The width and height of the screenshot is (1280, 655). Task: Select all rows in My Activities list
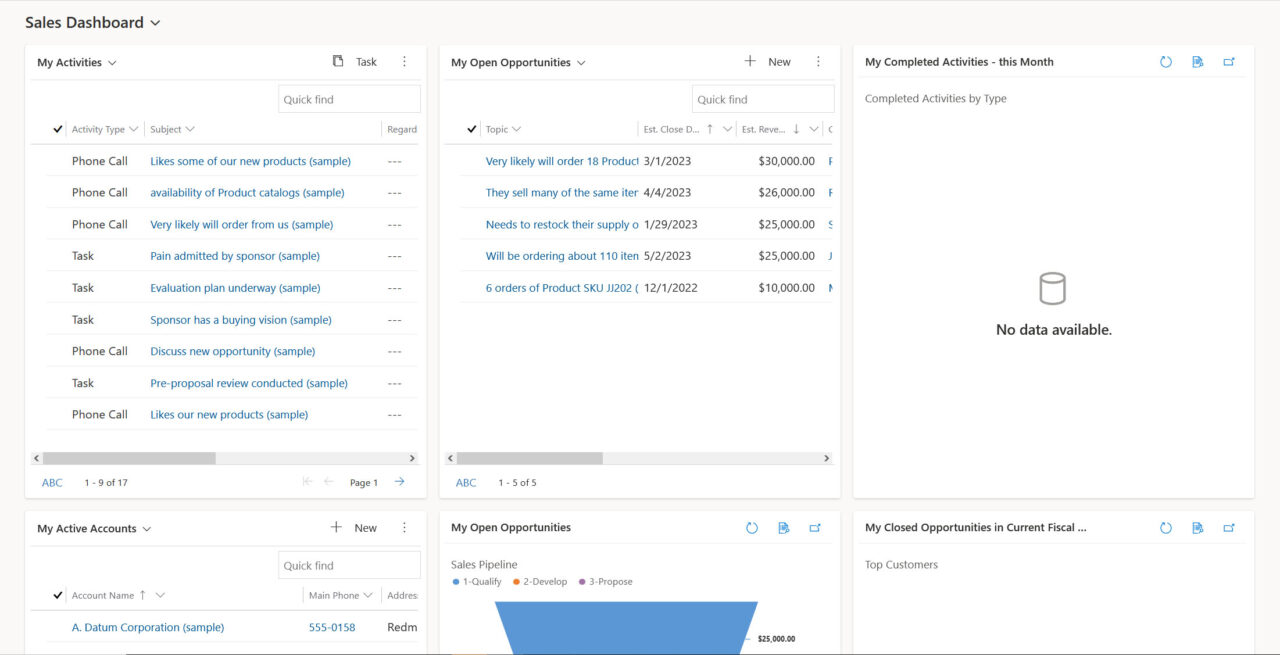(x=57, y=129)
